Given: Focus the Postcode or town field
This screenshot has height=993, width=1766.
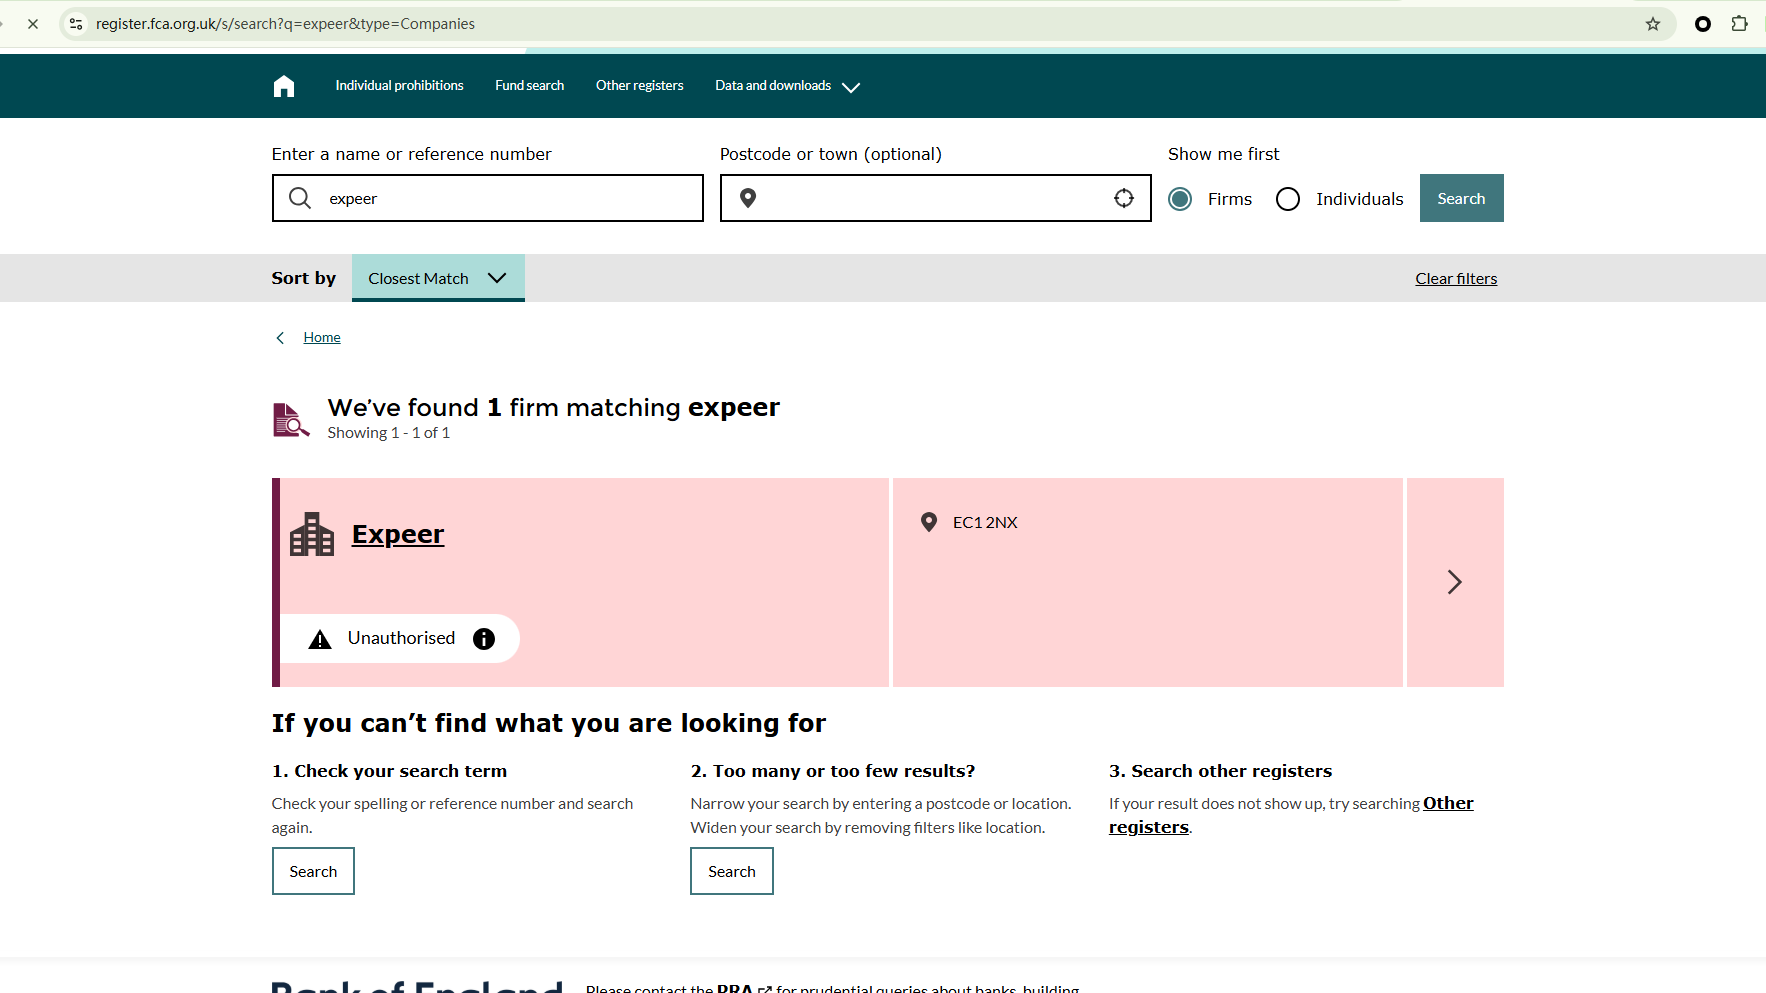Looking at the screenshot, I should pos(936,198).
